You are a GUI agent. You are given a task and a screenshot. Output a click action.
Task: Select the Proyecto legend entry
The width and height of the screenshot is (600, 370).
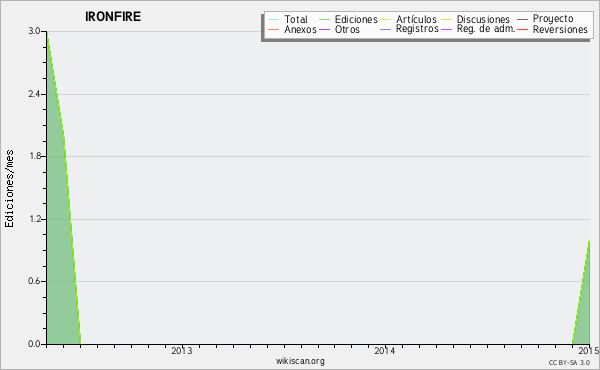tap(553, 19)
